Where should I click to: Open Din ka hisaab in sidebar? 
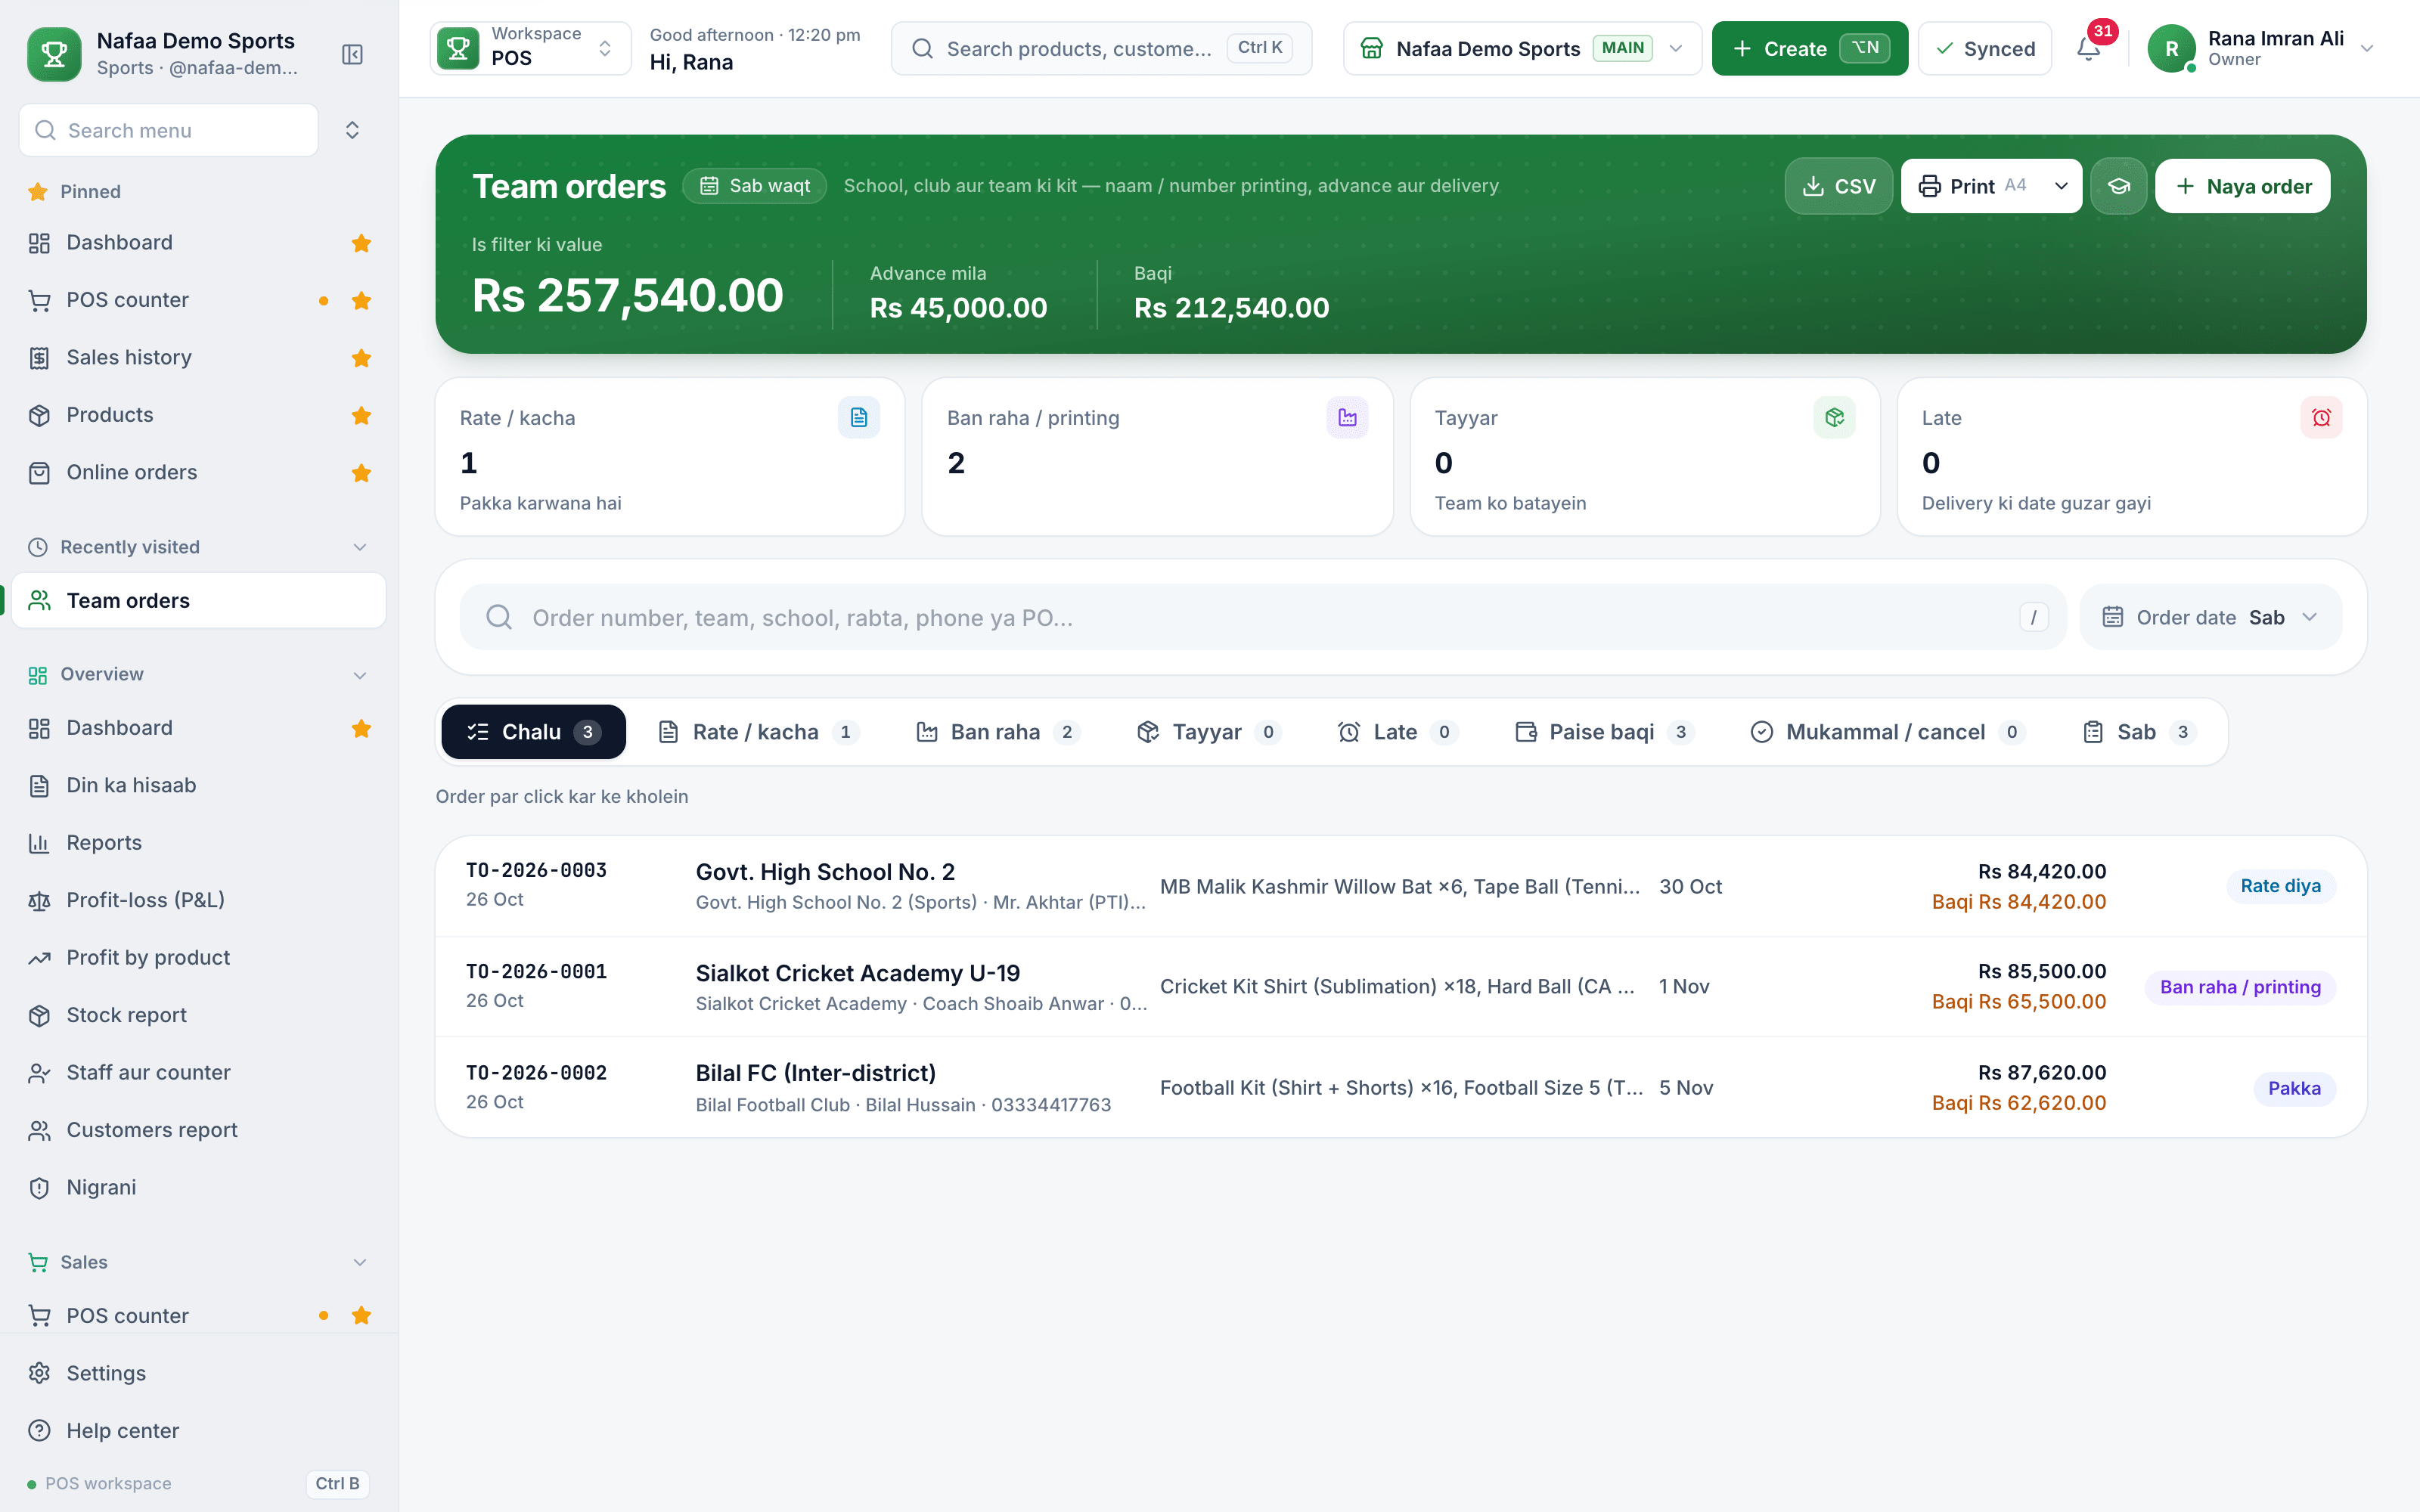coord(199,785)
